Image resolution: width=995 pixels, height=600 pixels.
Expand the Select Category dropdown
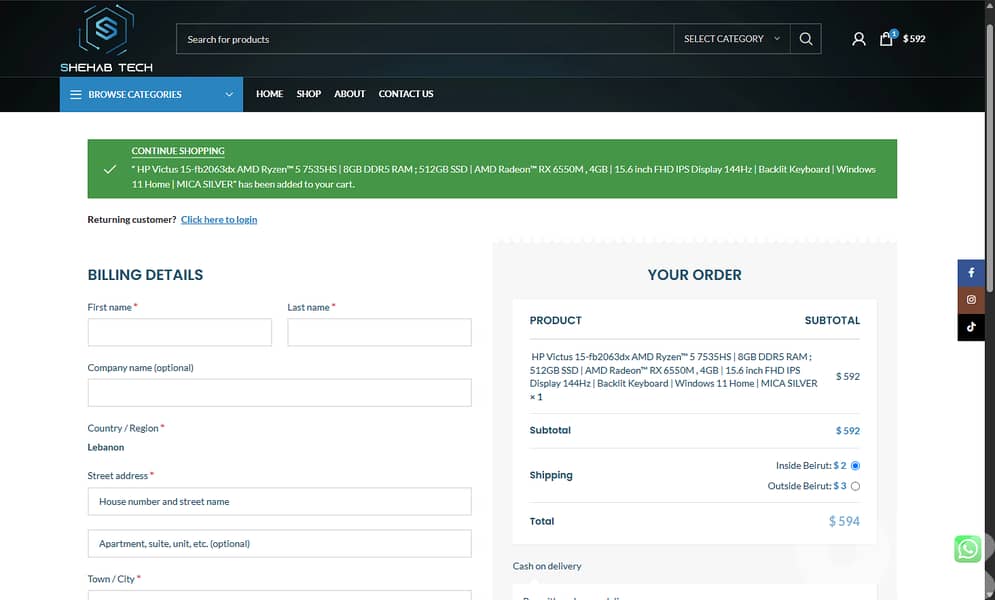coord(732,39)
